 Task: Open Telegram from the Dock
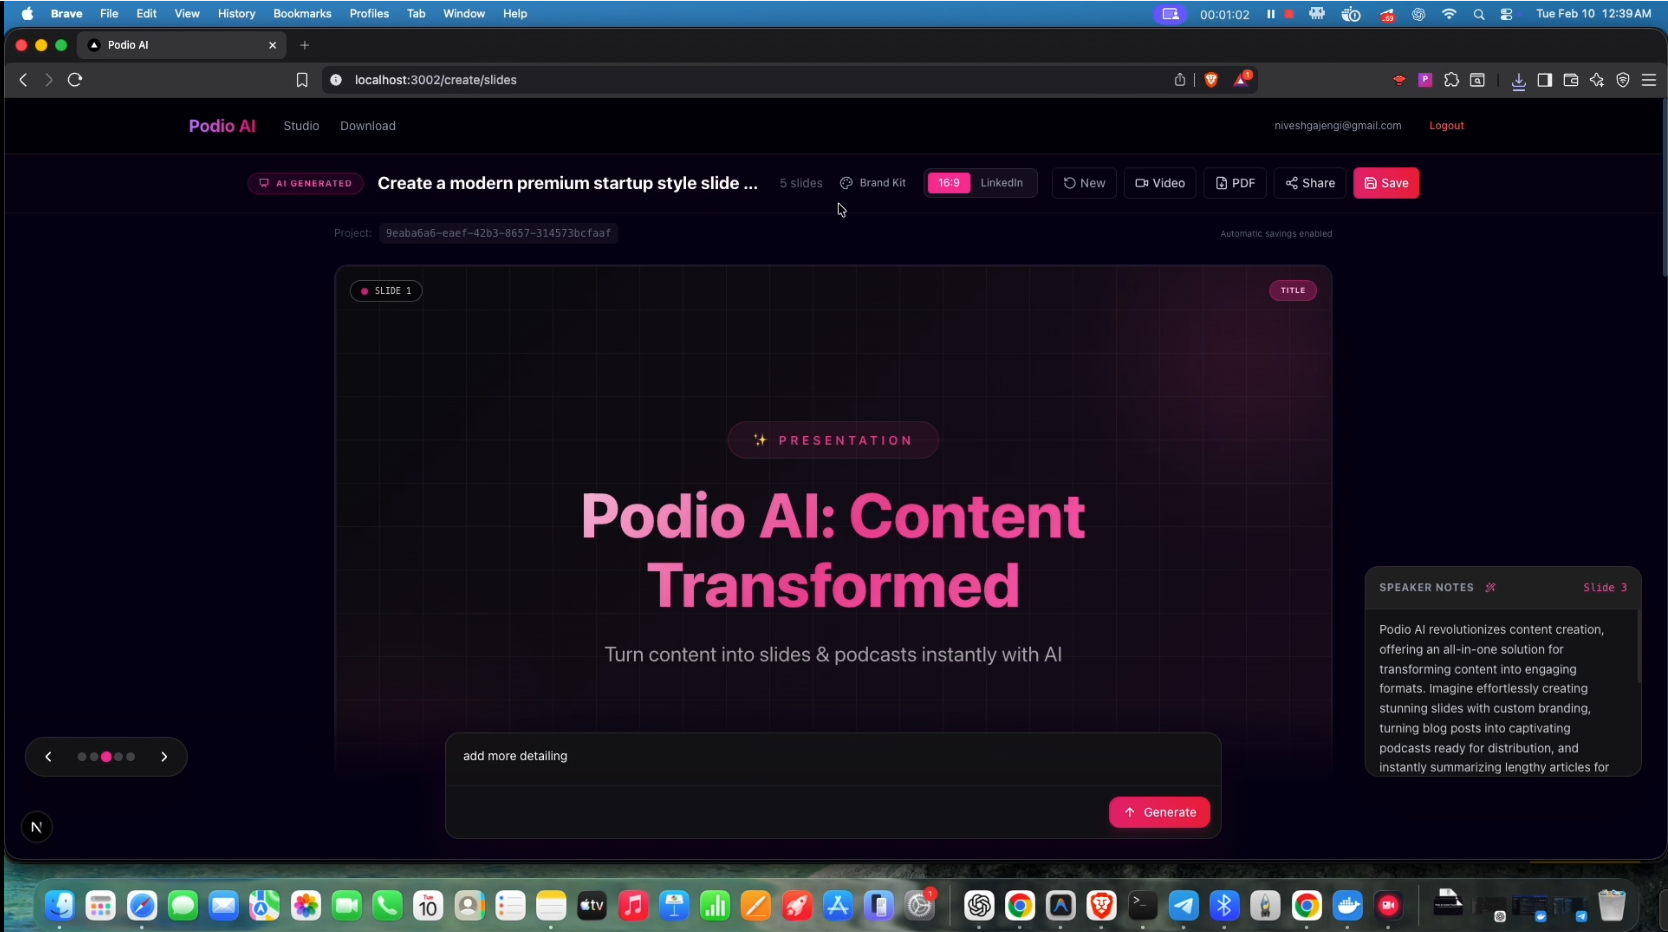tap(1183, 906)
